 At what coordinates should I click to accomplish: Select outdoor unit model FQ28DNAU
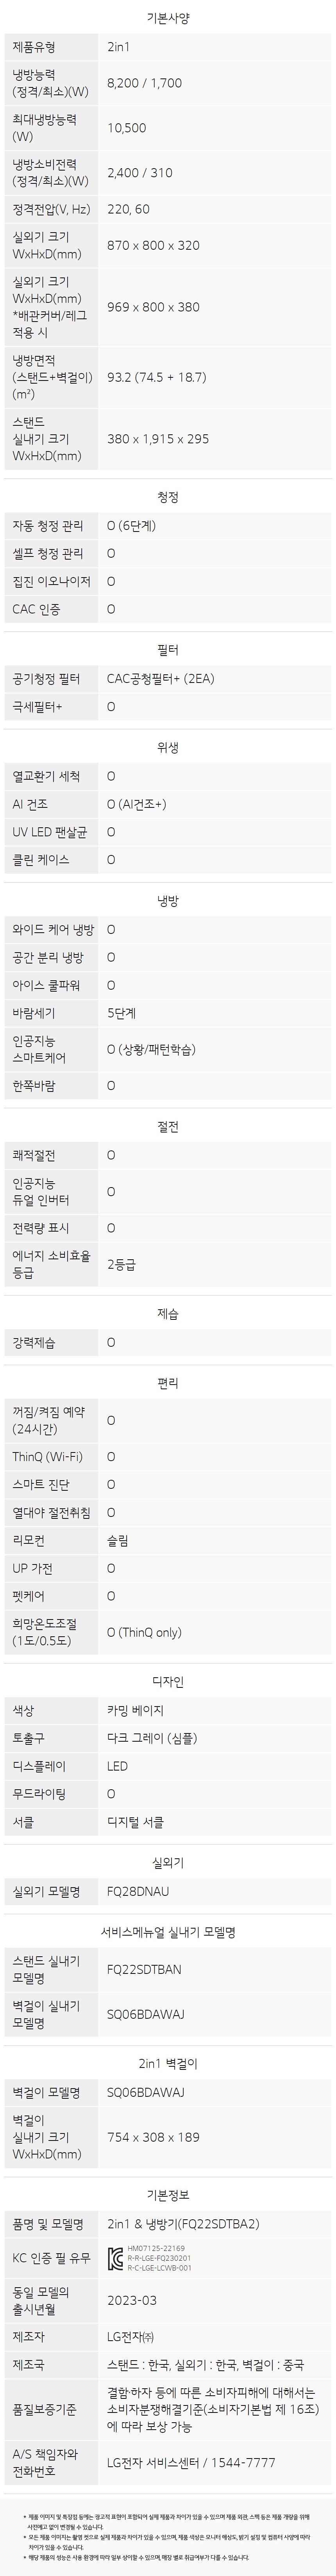click(x=138, y=1892)
